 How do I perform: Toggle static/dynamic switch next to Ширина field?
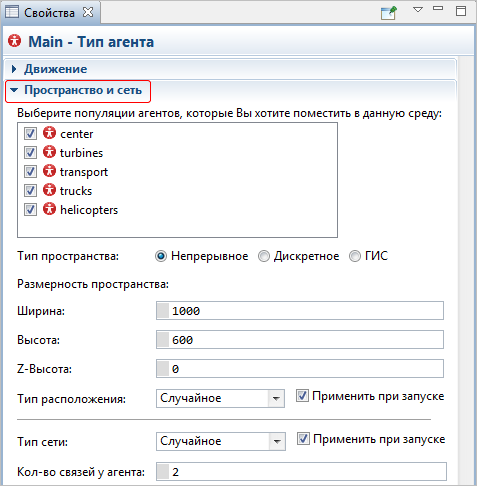tap(163, 311)
